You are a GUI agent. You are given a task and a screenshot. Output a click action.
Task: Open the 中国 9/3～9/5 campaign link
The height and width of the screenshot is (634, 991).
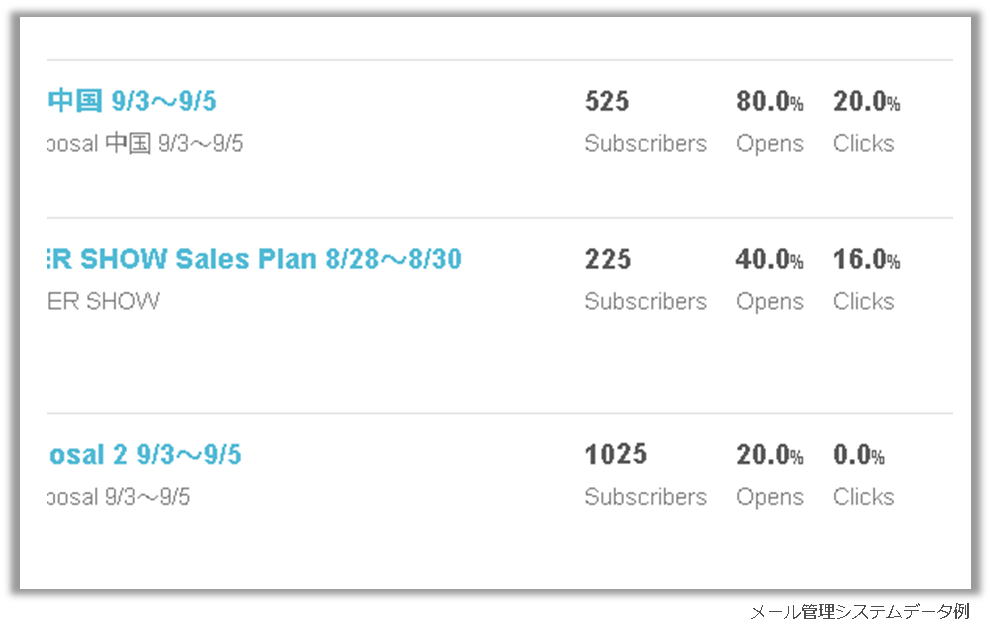click(132, 101)
